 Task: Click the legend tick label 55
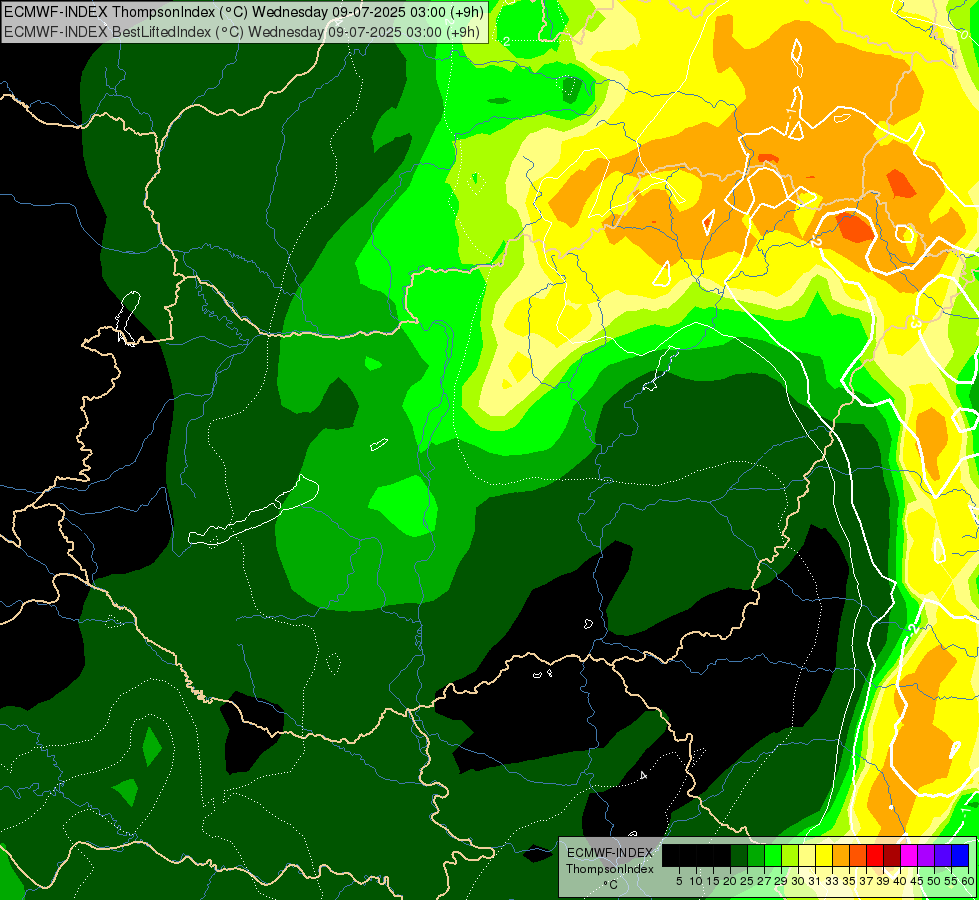(951, 881)
